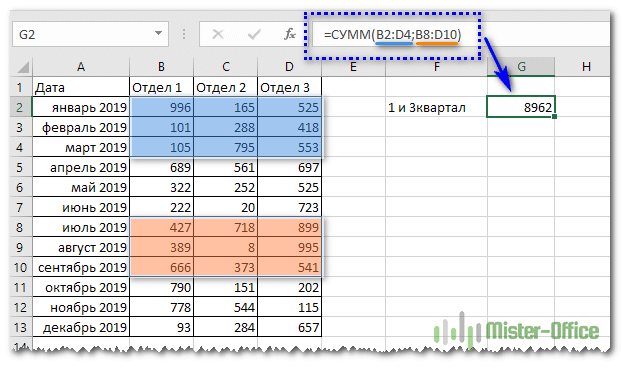Expand the Name Box dropdown arrow
The image size is (621, 369).
(158, 34)
